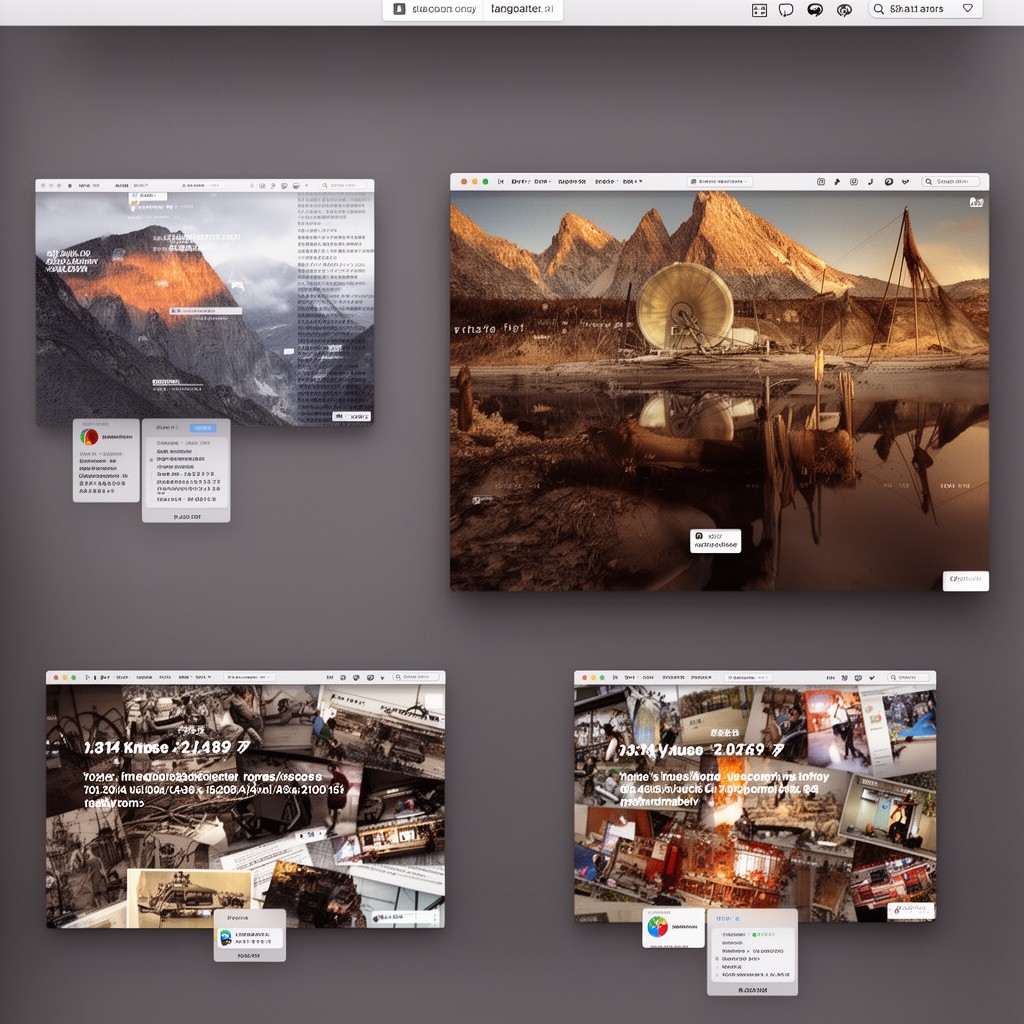Click the search field in the mountain window

click(x=344, y=185)
